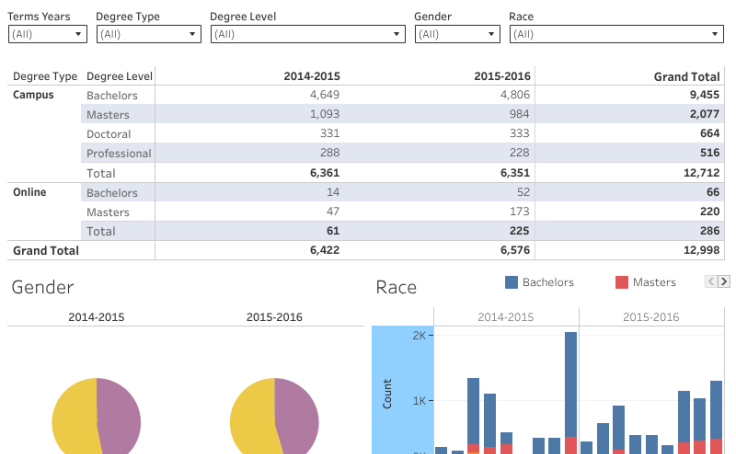Select the Online degree type row header

[x=30, y=192]
